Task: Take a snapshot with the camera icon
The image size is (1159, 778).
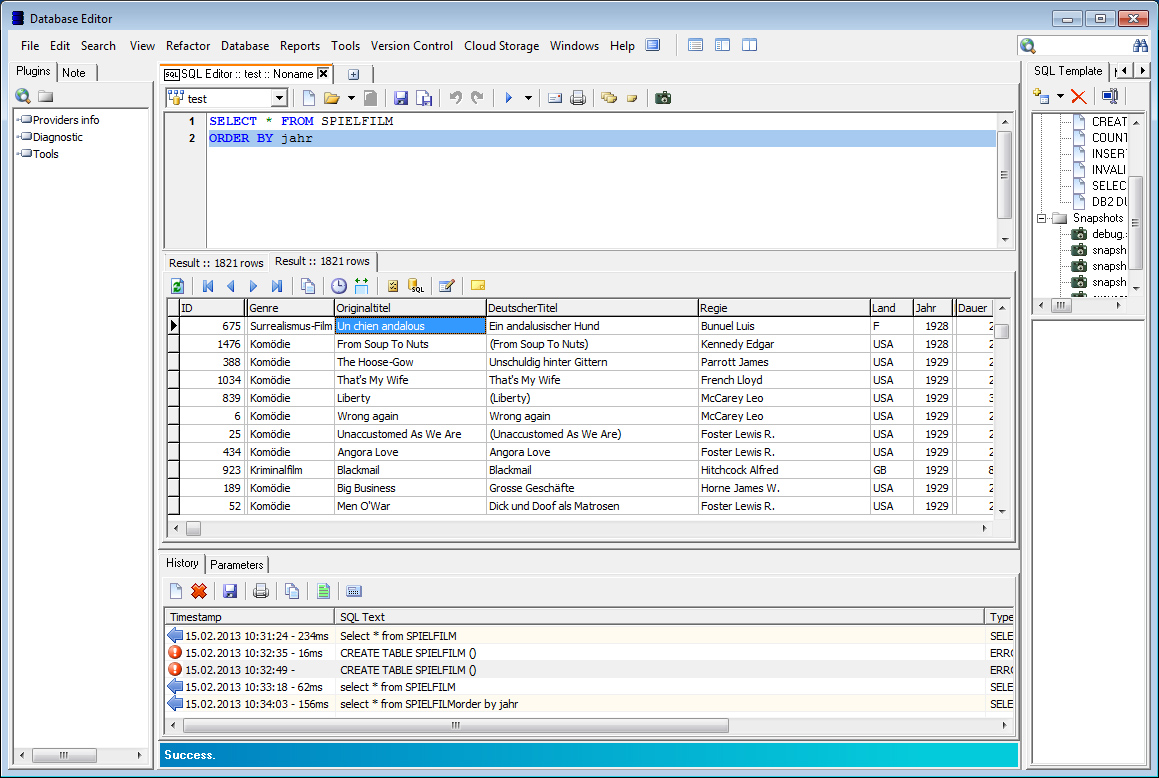Action: point(663,98)
